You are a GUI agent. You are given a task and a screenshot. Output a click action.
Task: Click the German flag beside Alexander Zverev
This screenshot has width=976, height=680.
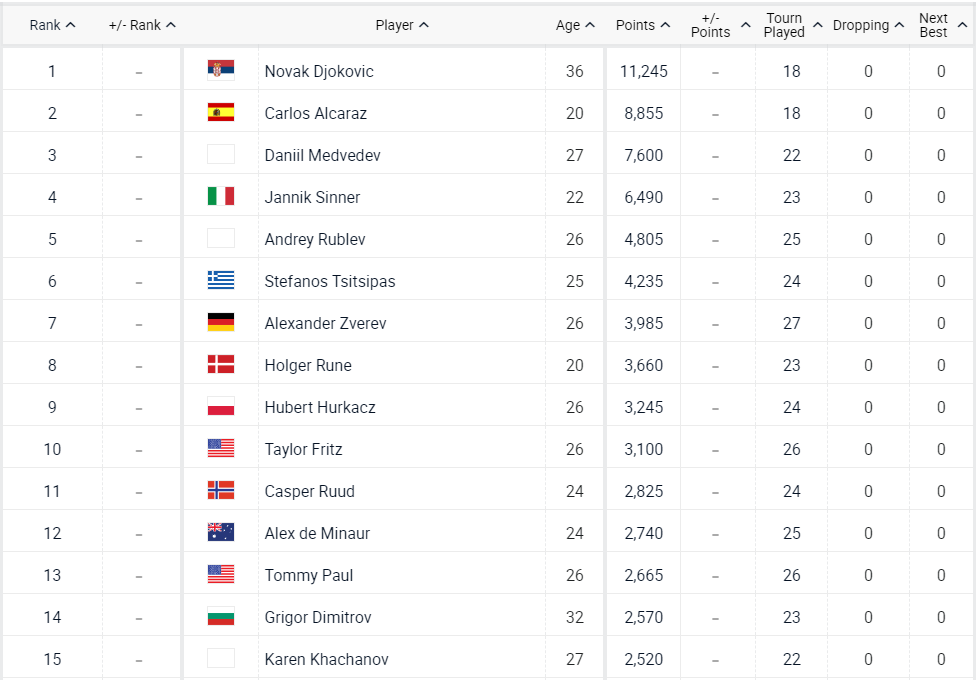[221, 322]
